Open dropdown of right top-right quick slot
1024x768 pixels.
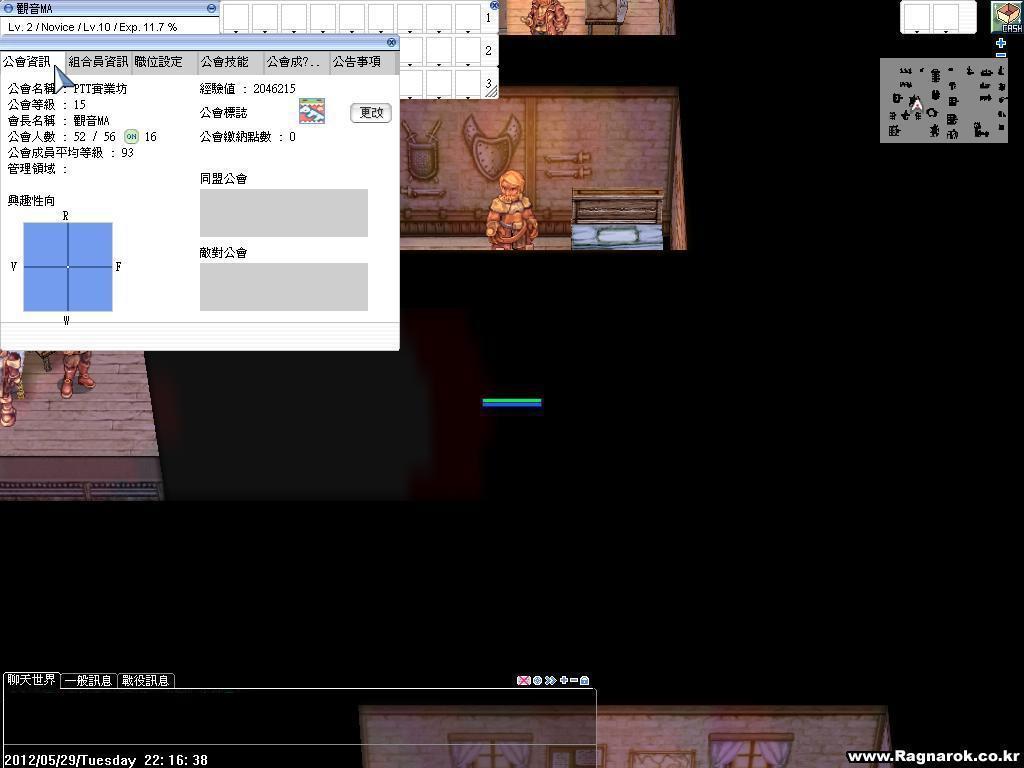point(946,31)
